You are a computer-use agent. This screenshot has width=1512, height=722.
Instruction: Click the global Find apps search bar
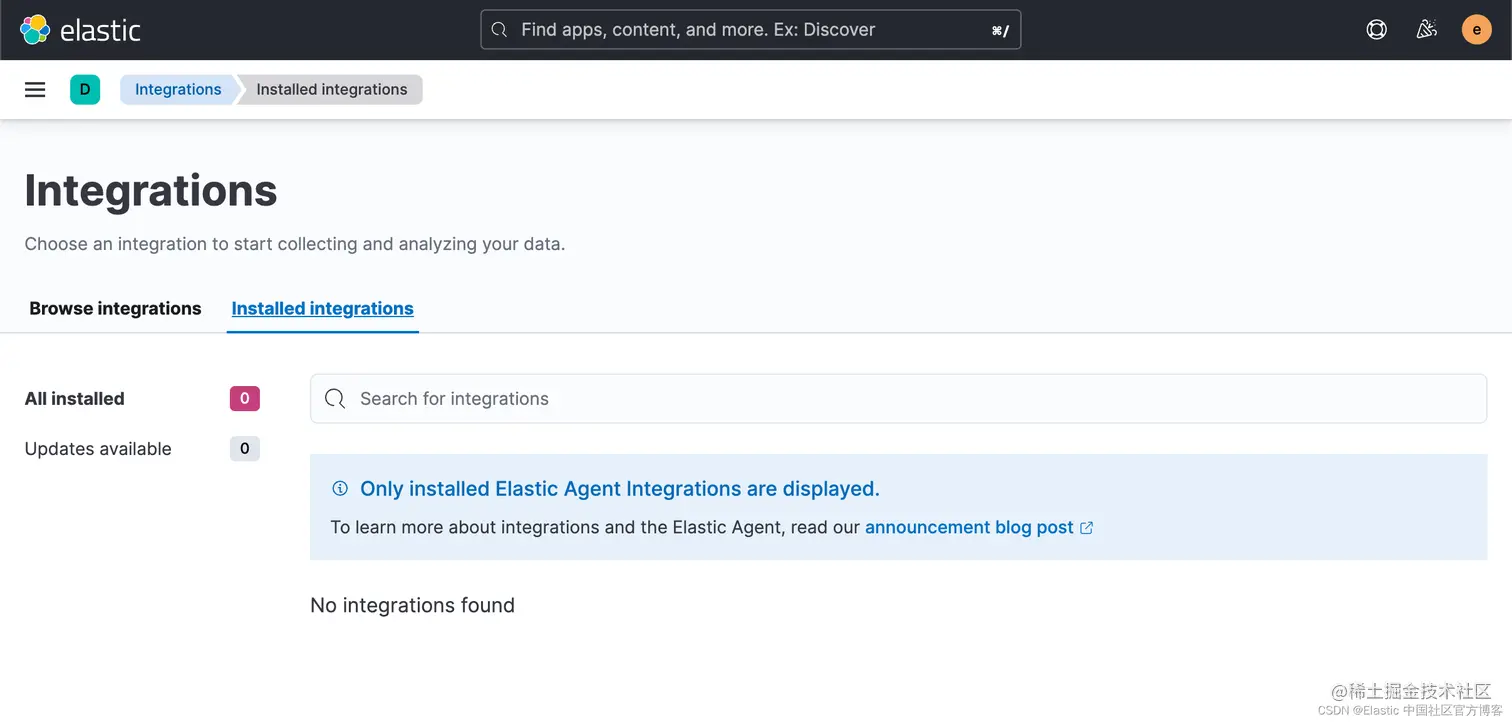750,30
